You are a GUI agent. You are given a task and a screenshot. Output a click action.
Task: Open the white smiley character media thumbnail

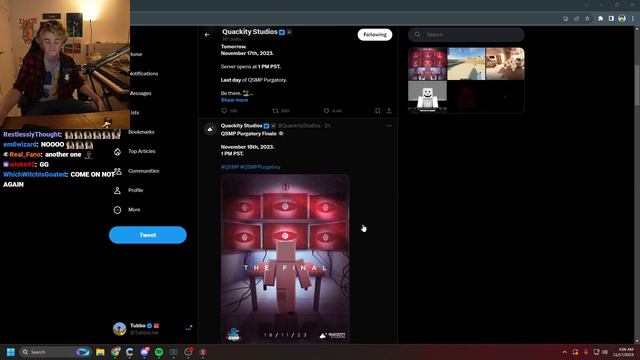(x=427, y=96)
